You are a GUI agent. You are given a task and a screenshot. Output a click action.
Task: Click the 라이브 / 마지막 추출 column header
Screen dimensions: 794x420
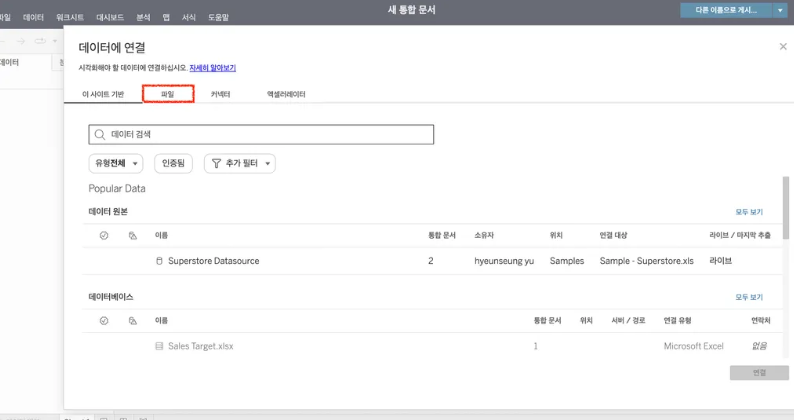tap(740, 236)
